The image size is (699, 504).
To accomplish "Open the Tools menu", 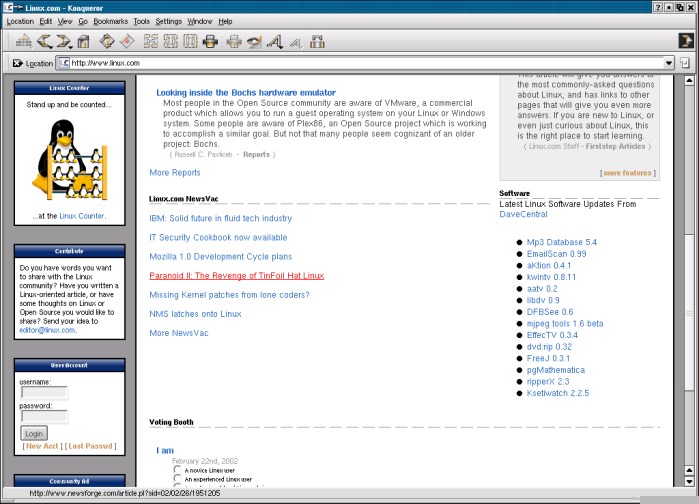I will pos(142,21).
